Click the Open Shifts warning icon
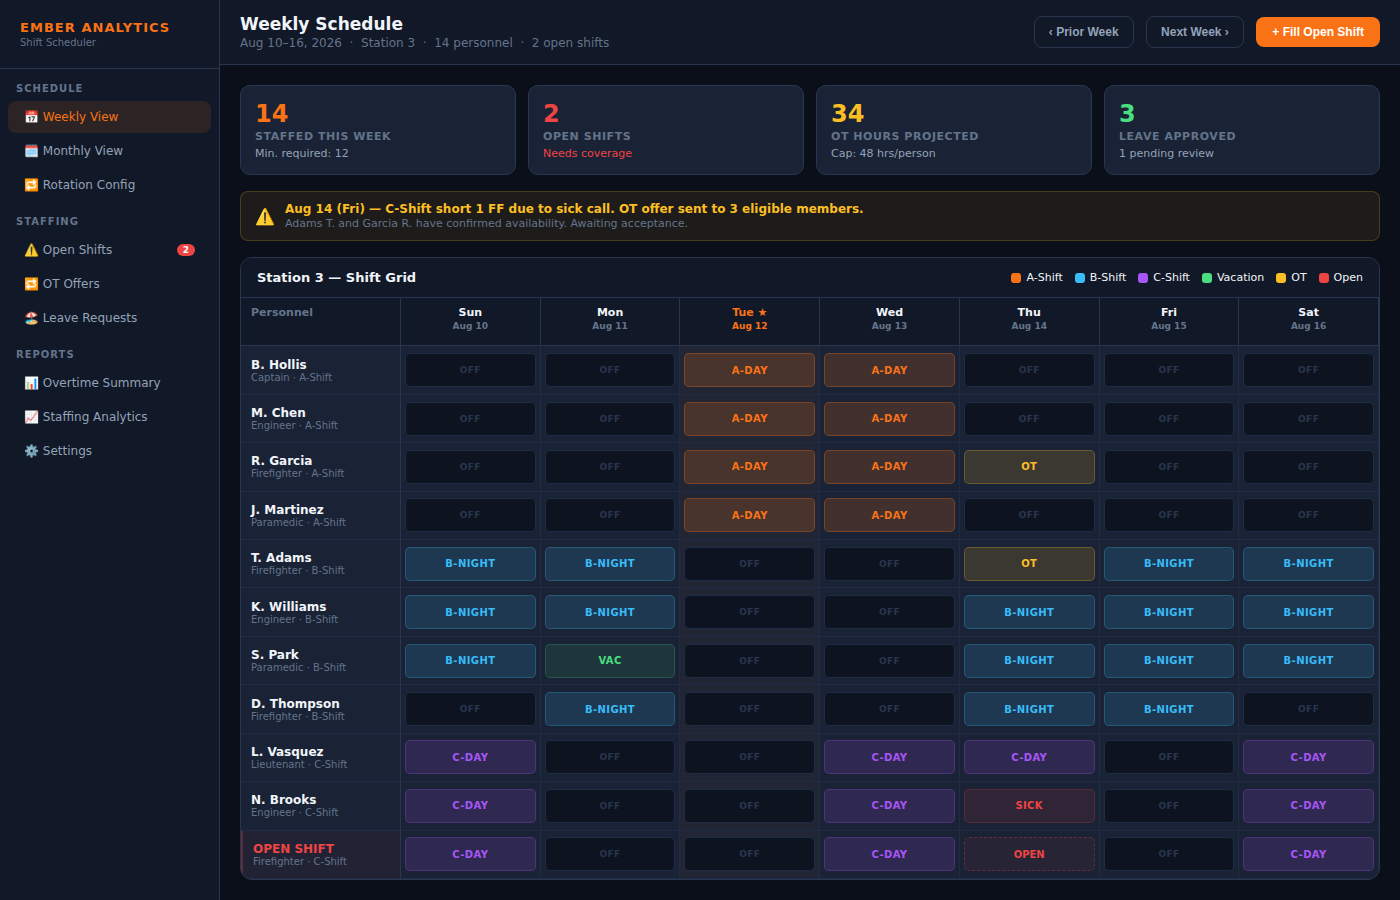The width and height of the screenshot is (1400, 900). (31, 250)
